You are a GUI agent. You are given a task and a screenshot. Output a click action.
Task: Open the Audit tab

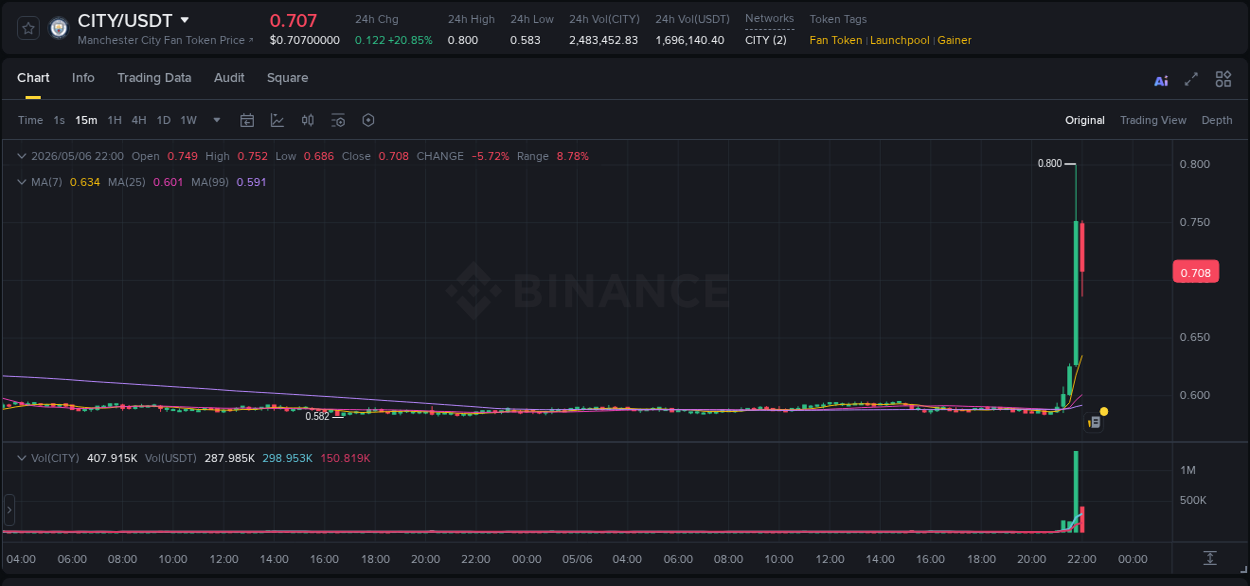click(229, 78)
